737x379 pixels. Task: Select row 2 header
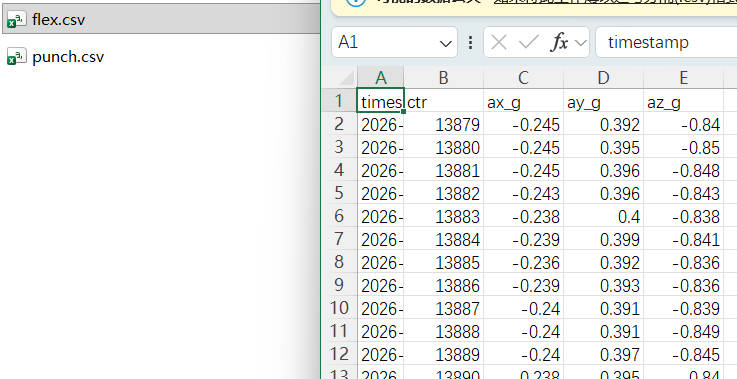click(x=339, y=124)
